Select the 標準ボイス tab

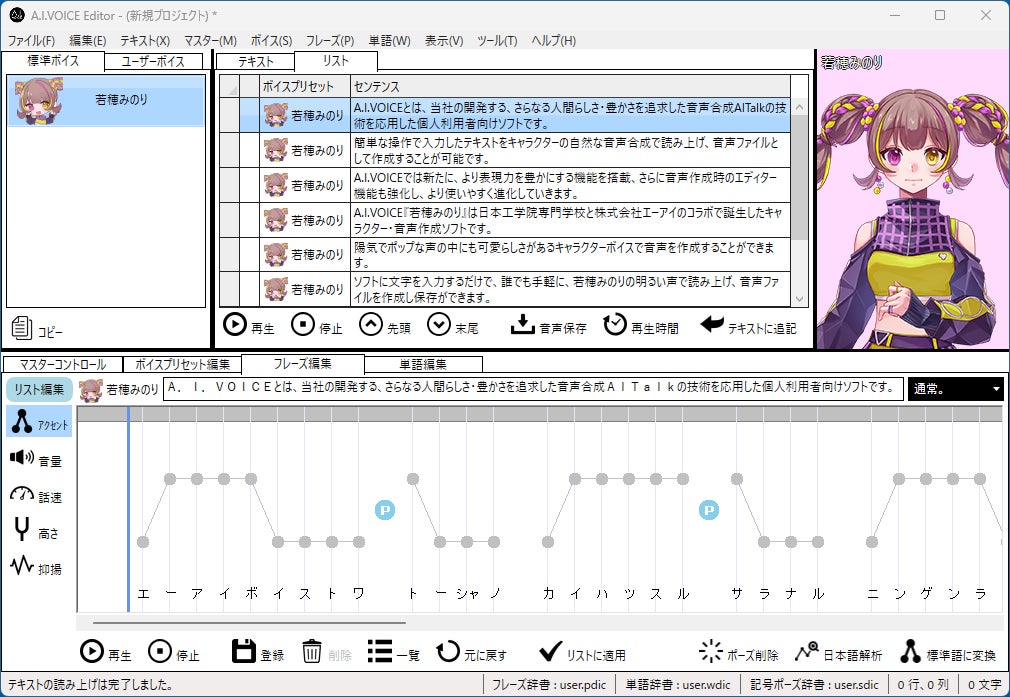click(x=53, y=61)
